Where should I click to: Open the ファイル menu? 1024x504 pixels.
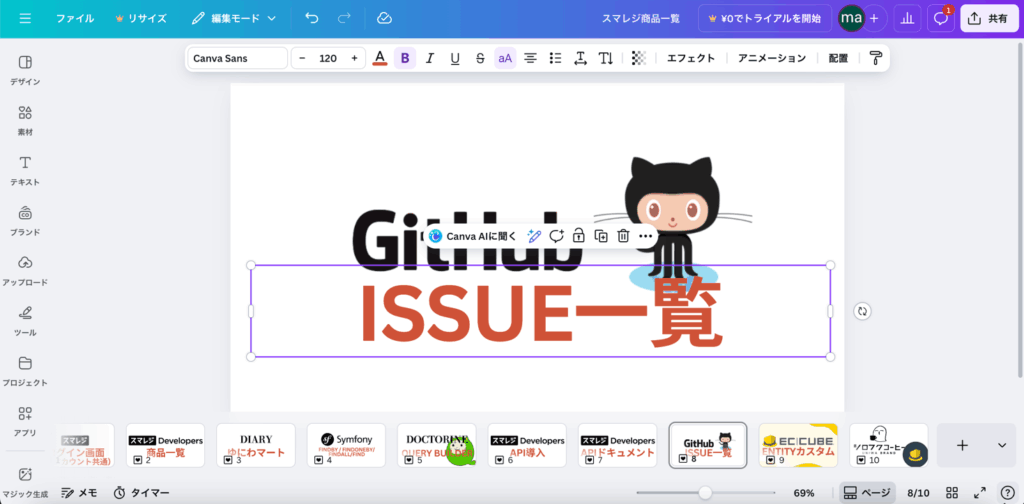click(75, 18)
